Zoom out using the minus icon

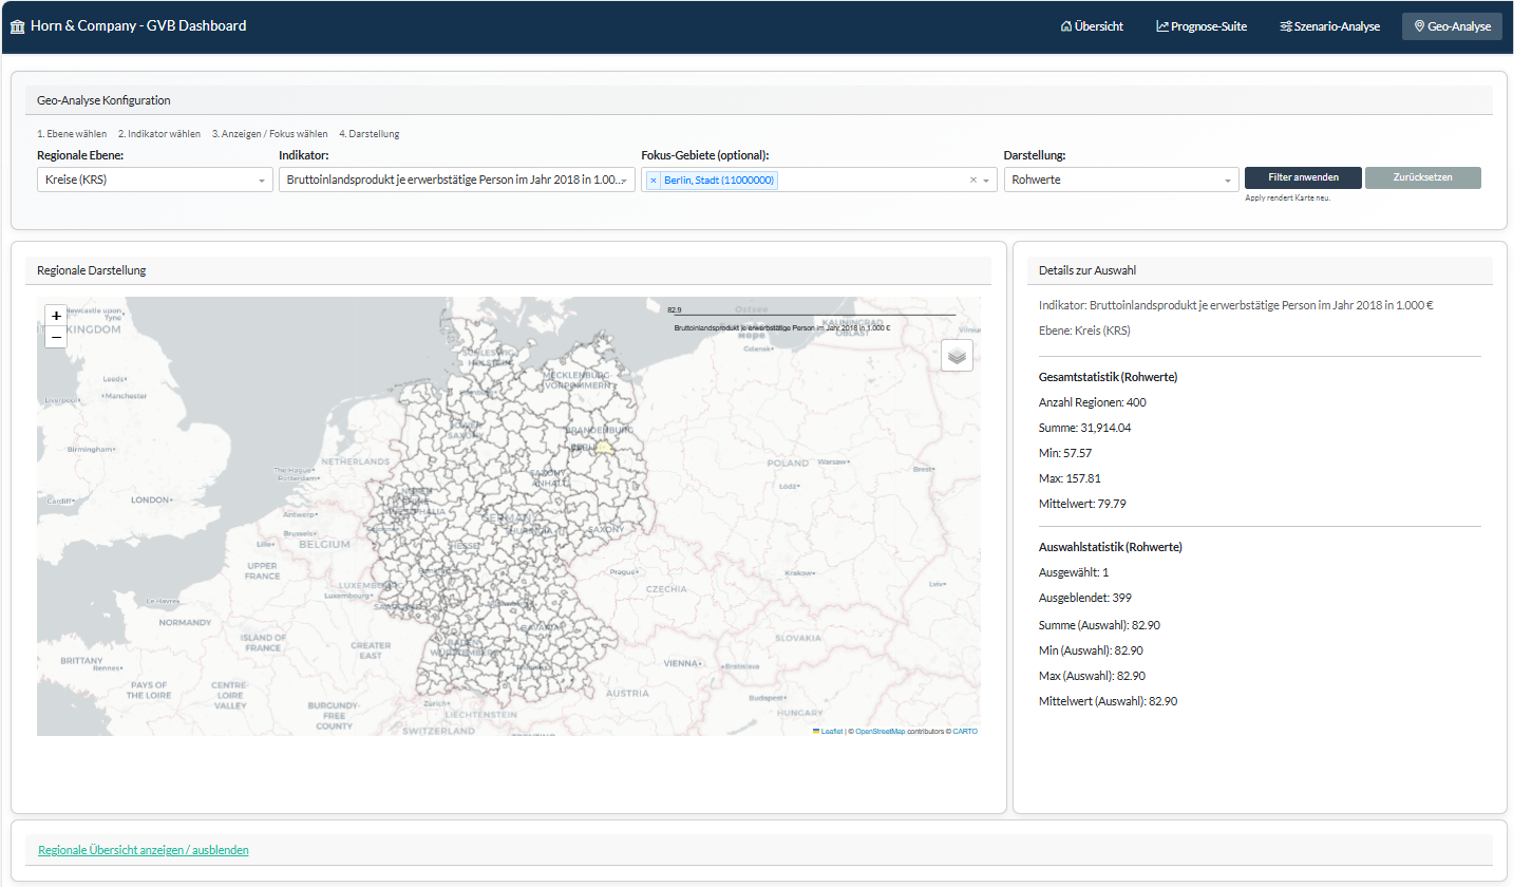(55, 338)
